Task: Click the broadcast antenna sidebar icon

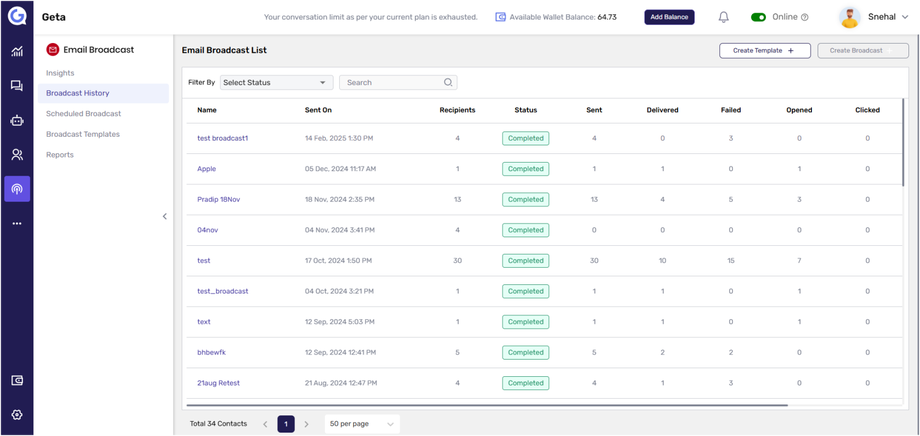Action: 17,188
